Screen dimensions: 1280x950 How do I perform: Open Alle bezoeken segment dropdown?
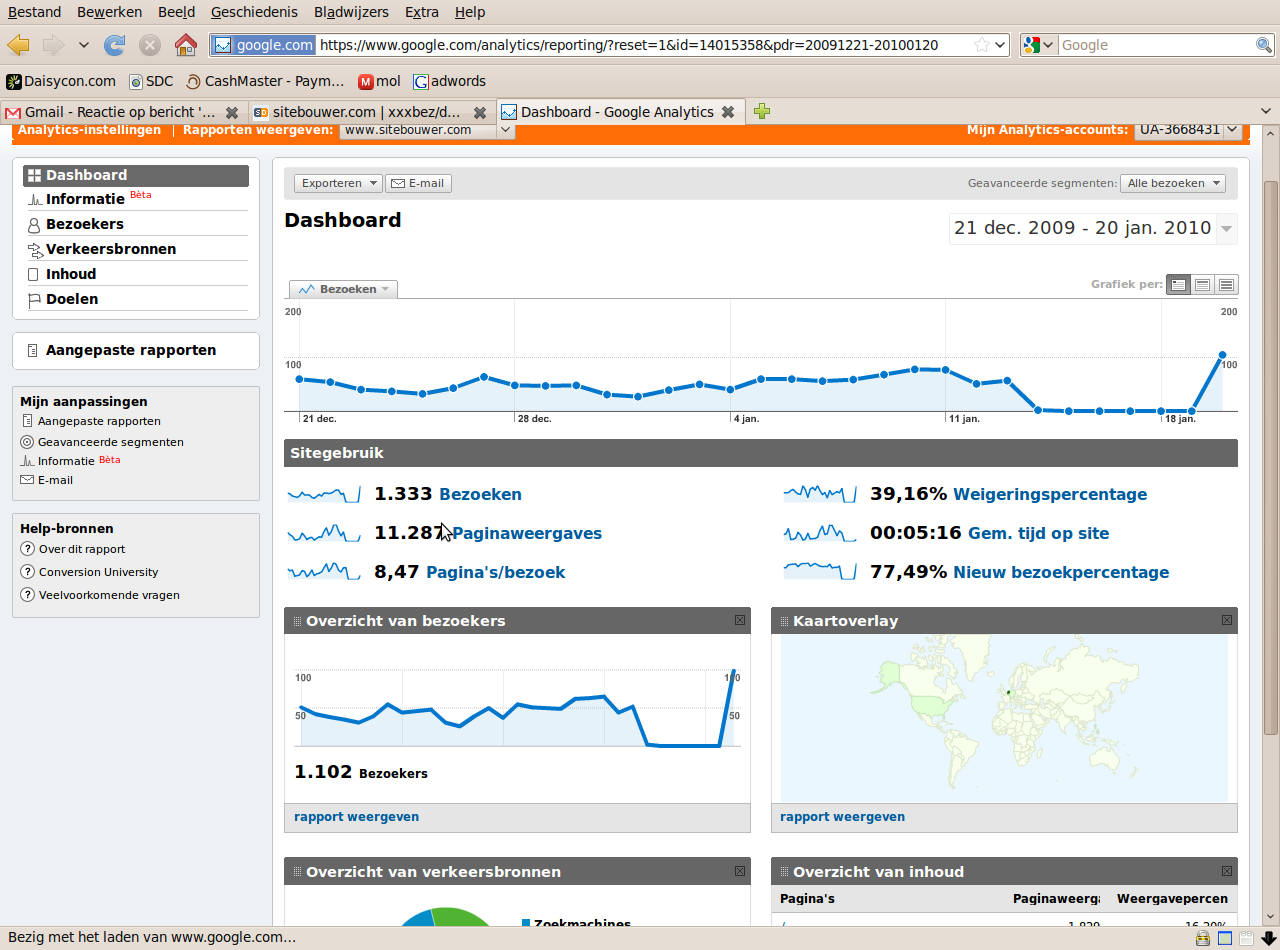click(1173, 183)
